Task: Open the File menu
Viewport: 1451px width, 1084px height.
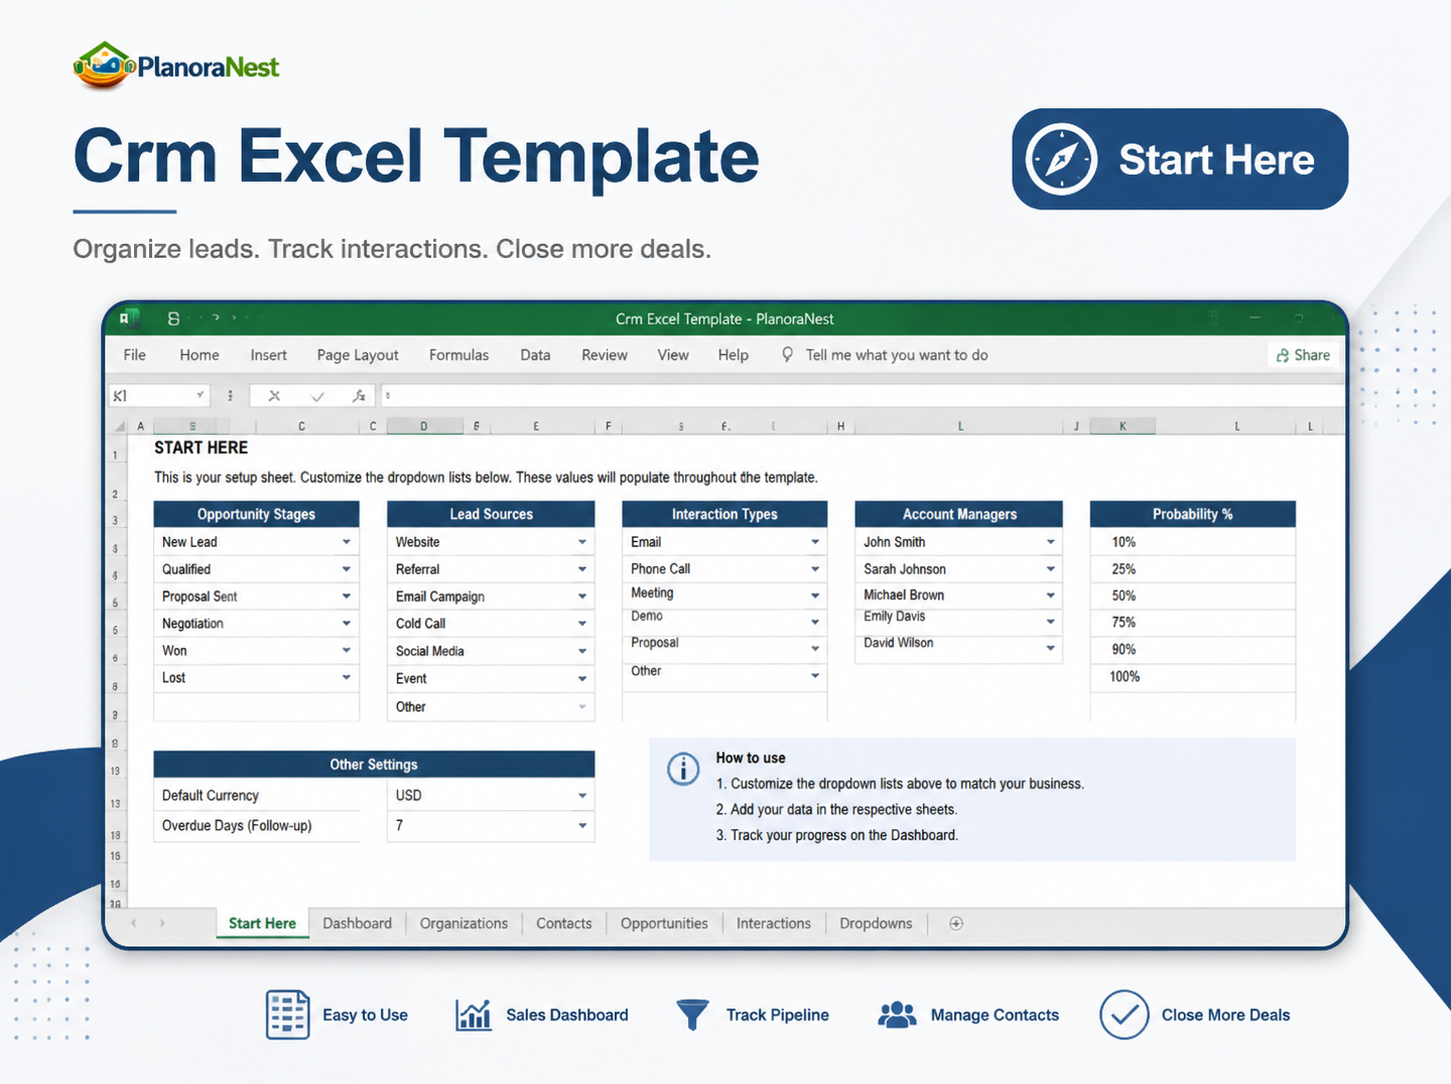Action: point(135,355)
